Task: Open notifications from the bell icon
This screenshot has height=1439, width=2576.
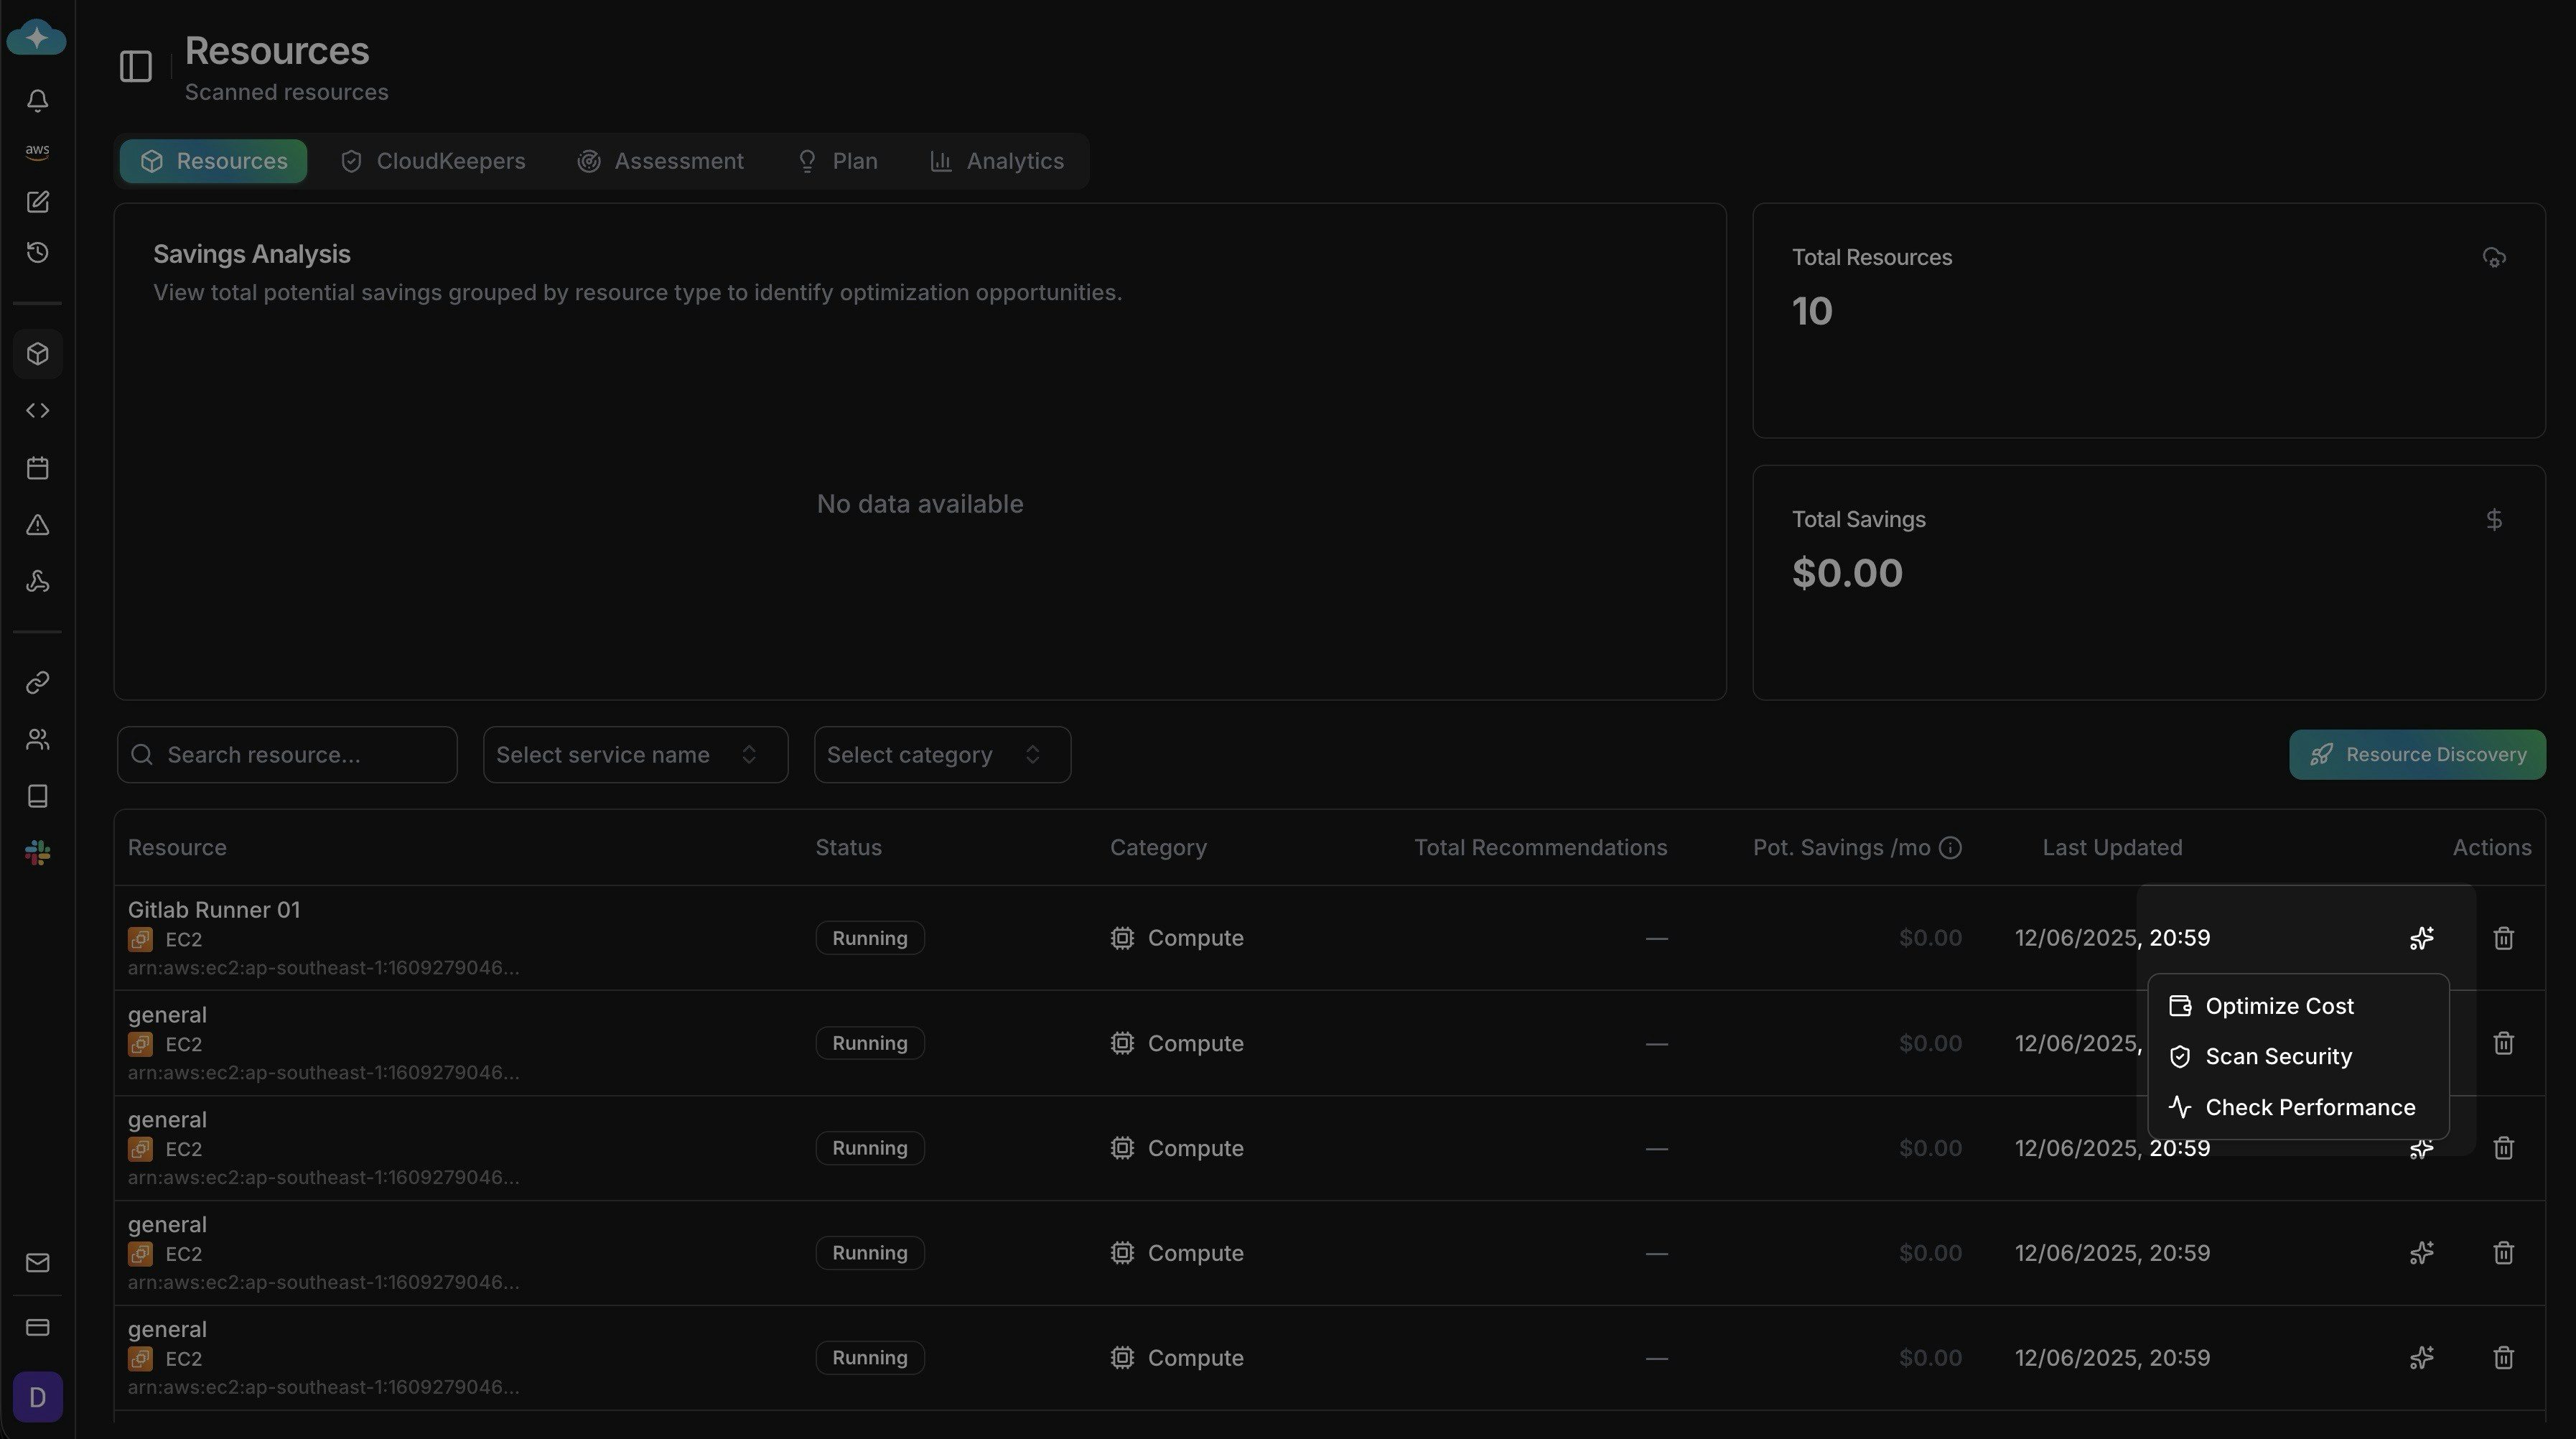Action: [x=37, y=100]
